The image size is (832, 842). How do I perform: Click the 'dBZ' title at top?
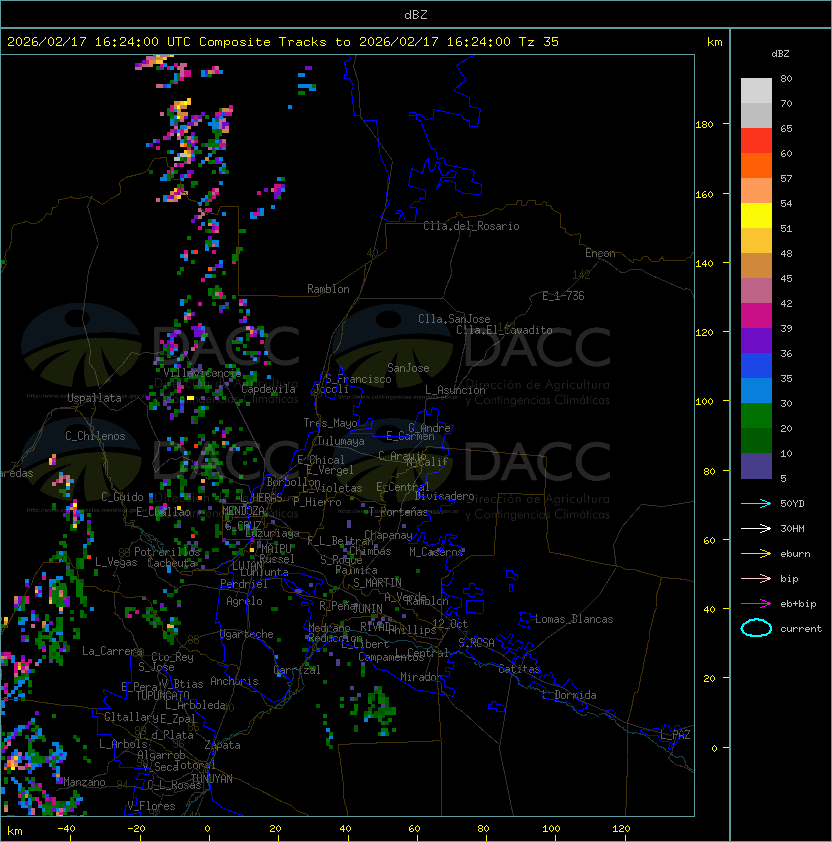coord(416,14)
